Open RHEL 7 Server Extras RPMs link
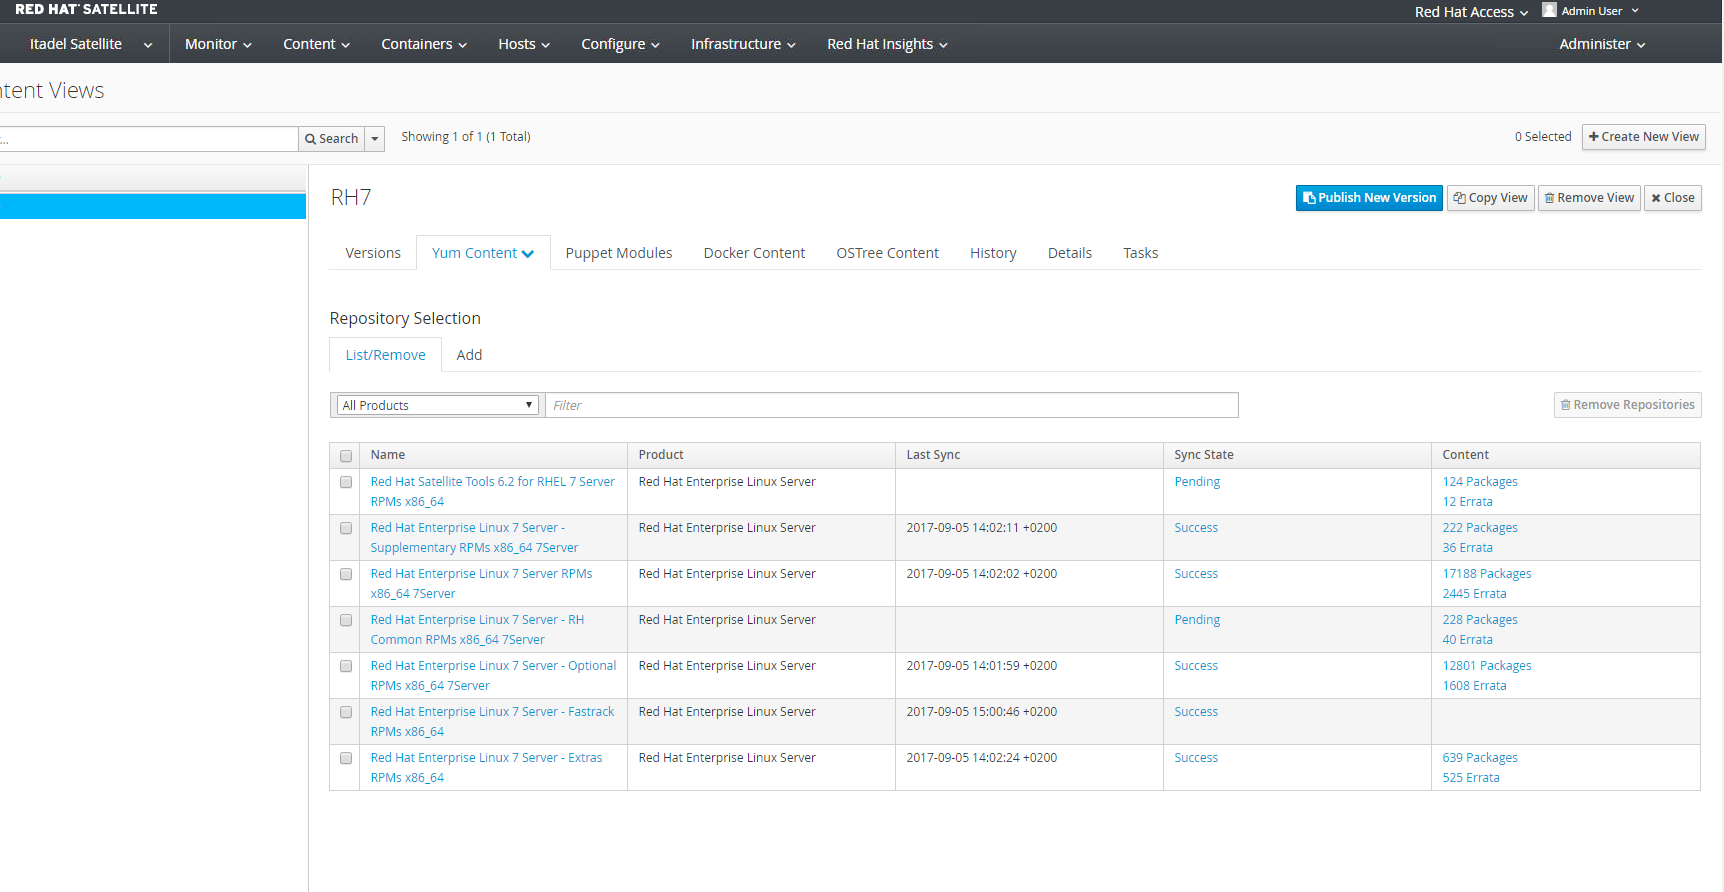Viewport: 1724px width, 892px height. point(486,768)
